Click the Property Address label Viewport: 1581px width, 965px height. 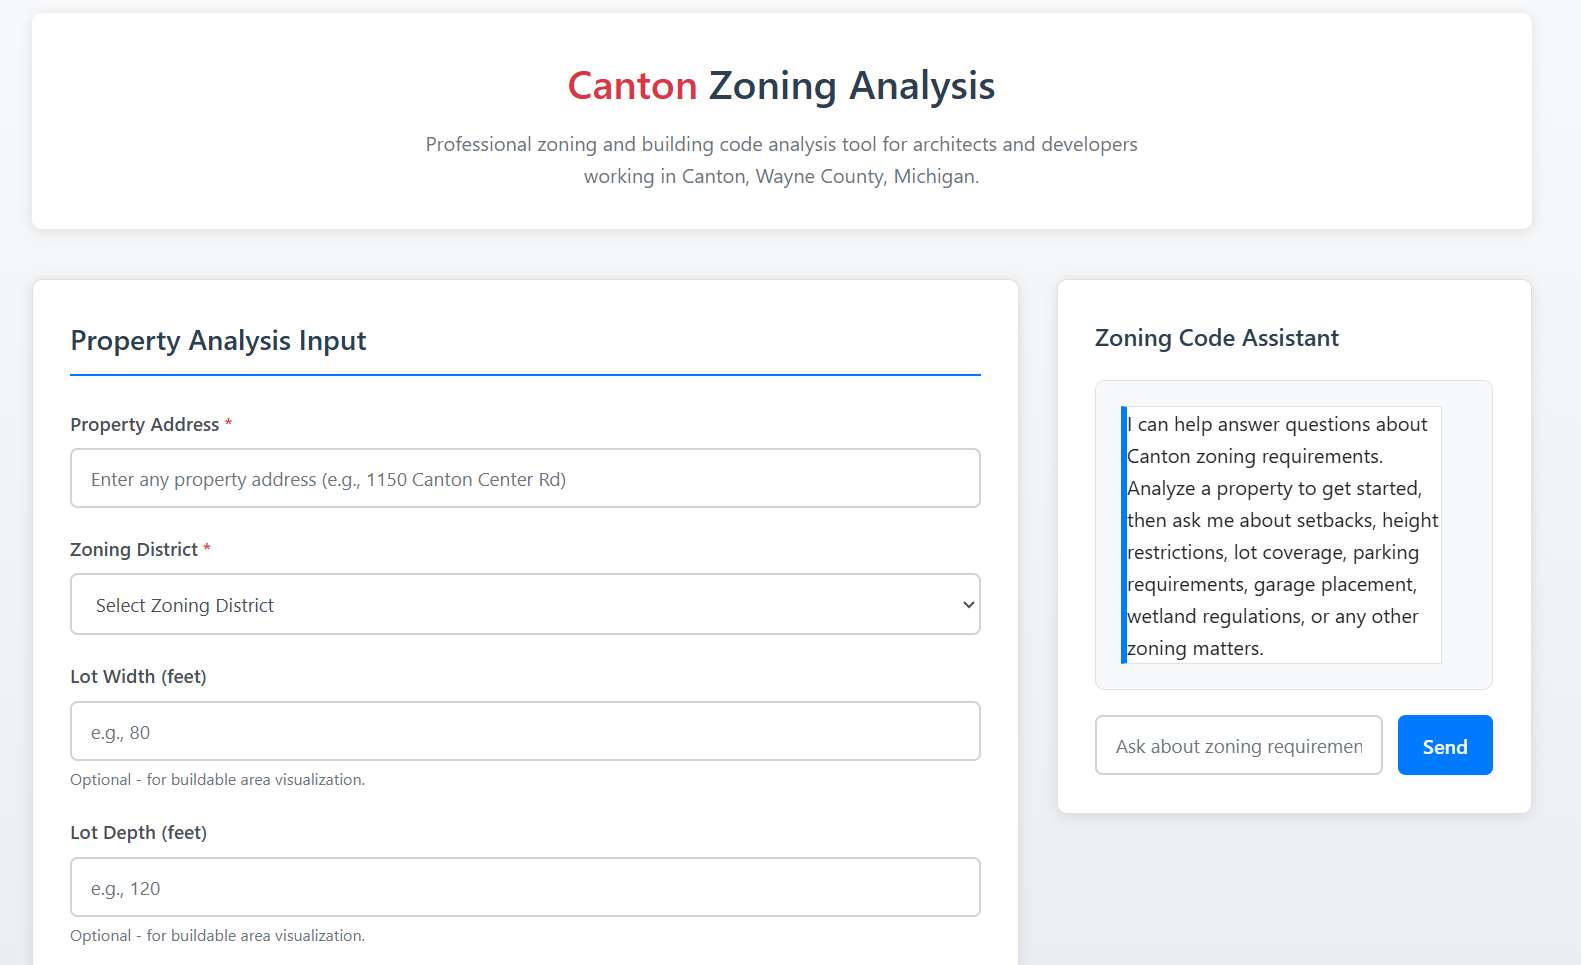point(145,424)
